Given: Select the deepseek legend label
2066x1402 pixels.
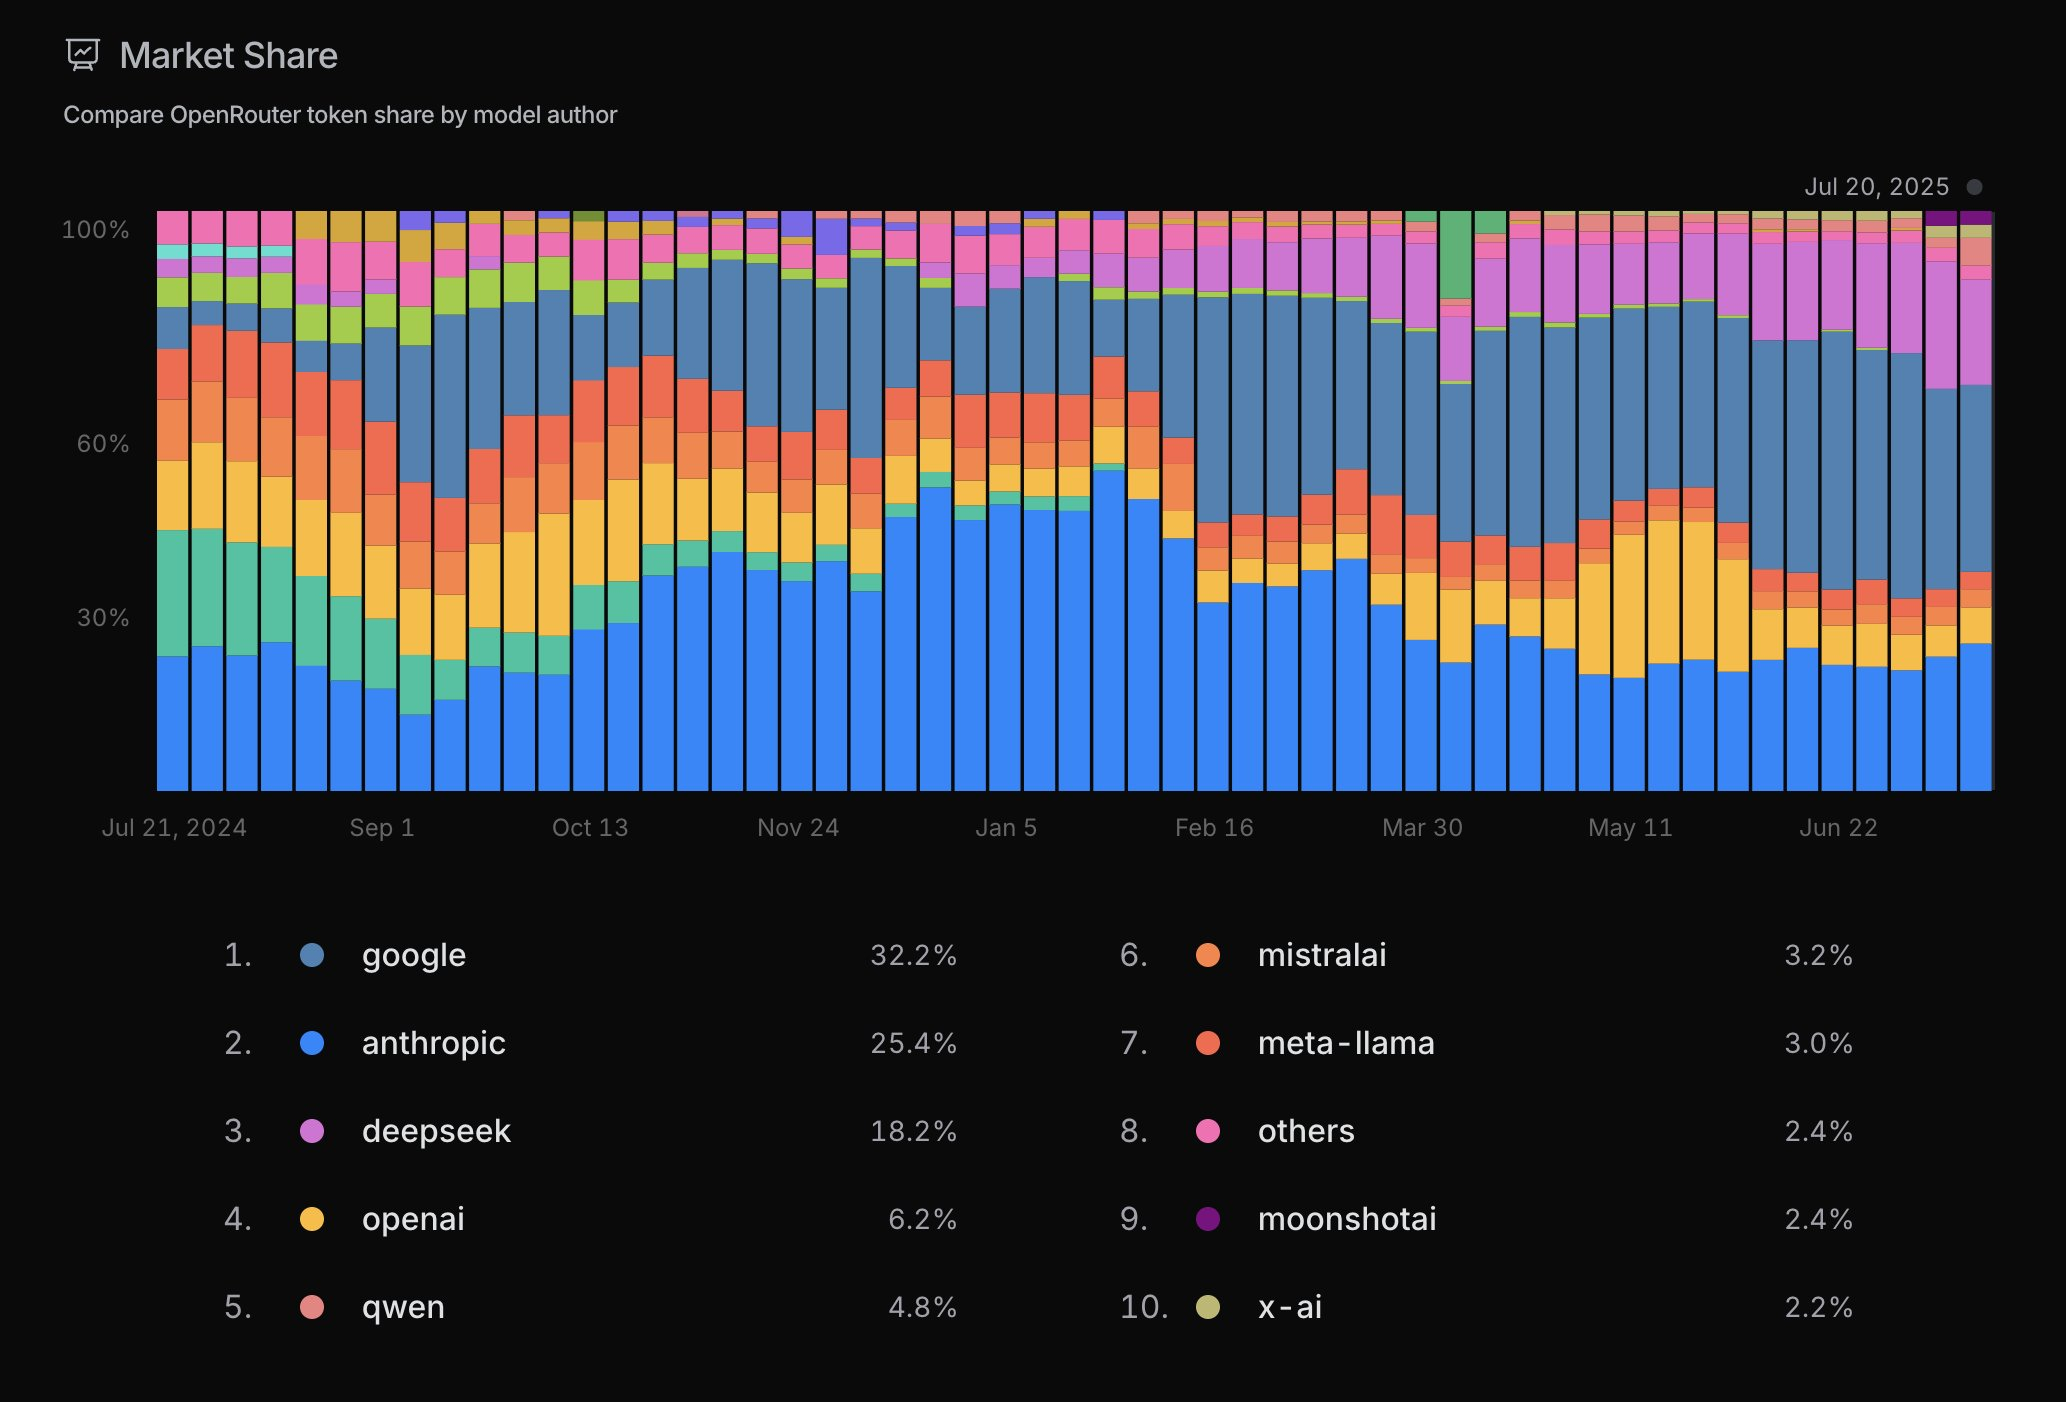Looking at the screenshot, I should tap(436, 1132).
